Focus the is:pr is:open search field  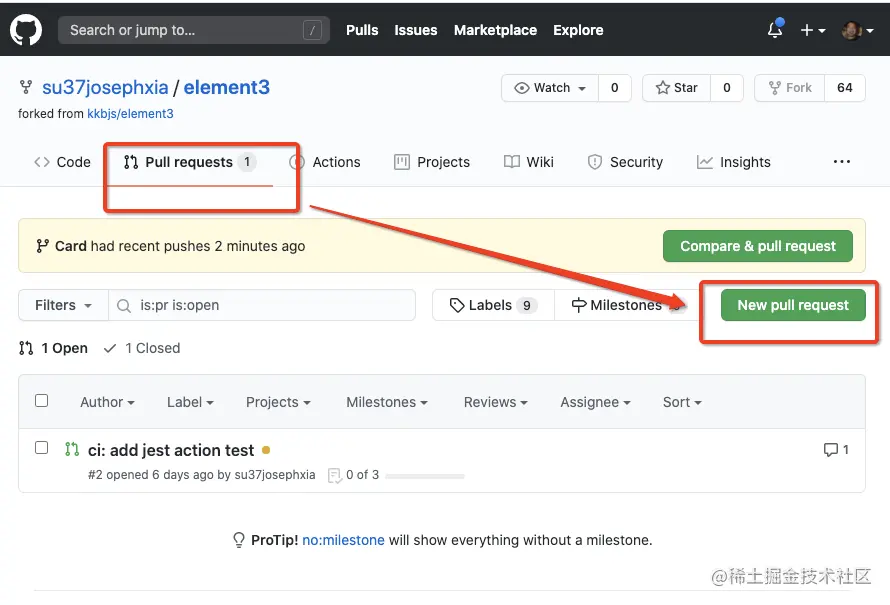point(270,305)
